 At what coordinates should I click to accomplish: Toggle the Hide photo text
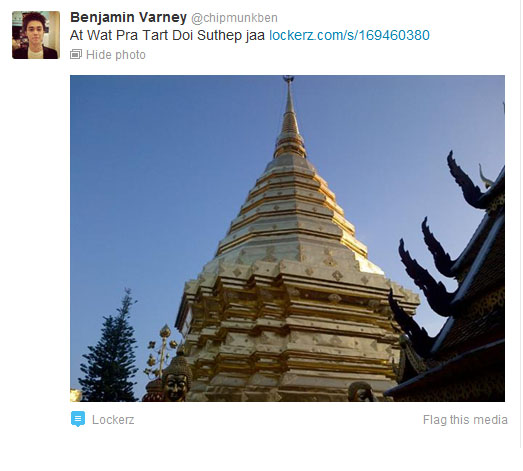tap(116, 55)
